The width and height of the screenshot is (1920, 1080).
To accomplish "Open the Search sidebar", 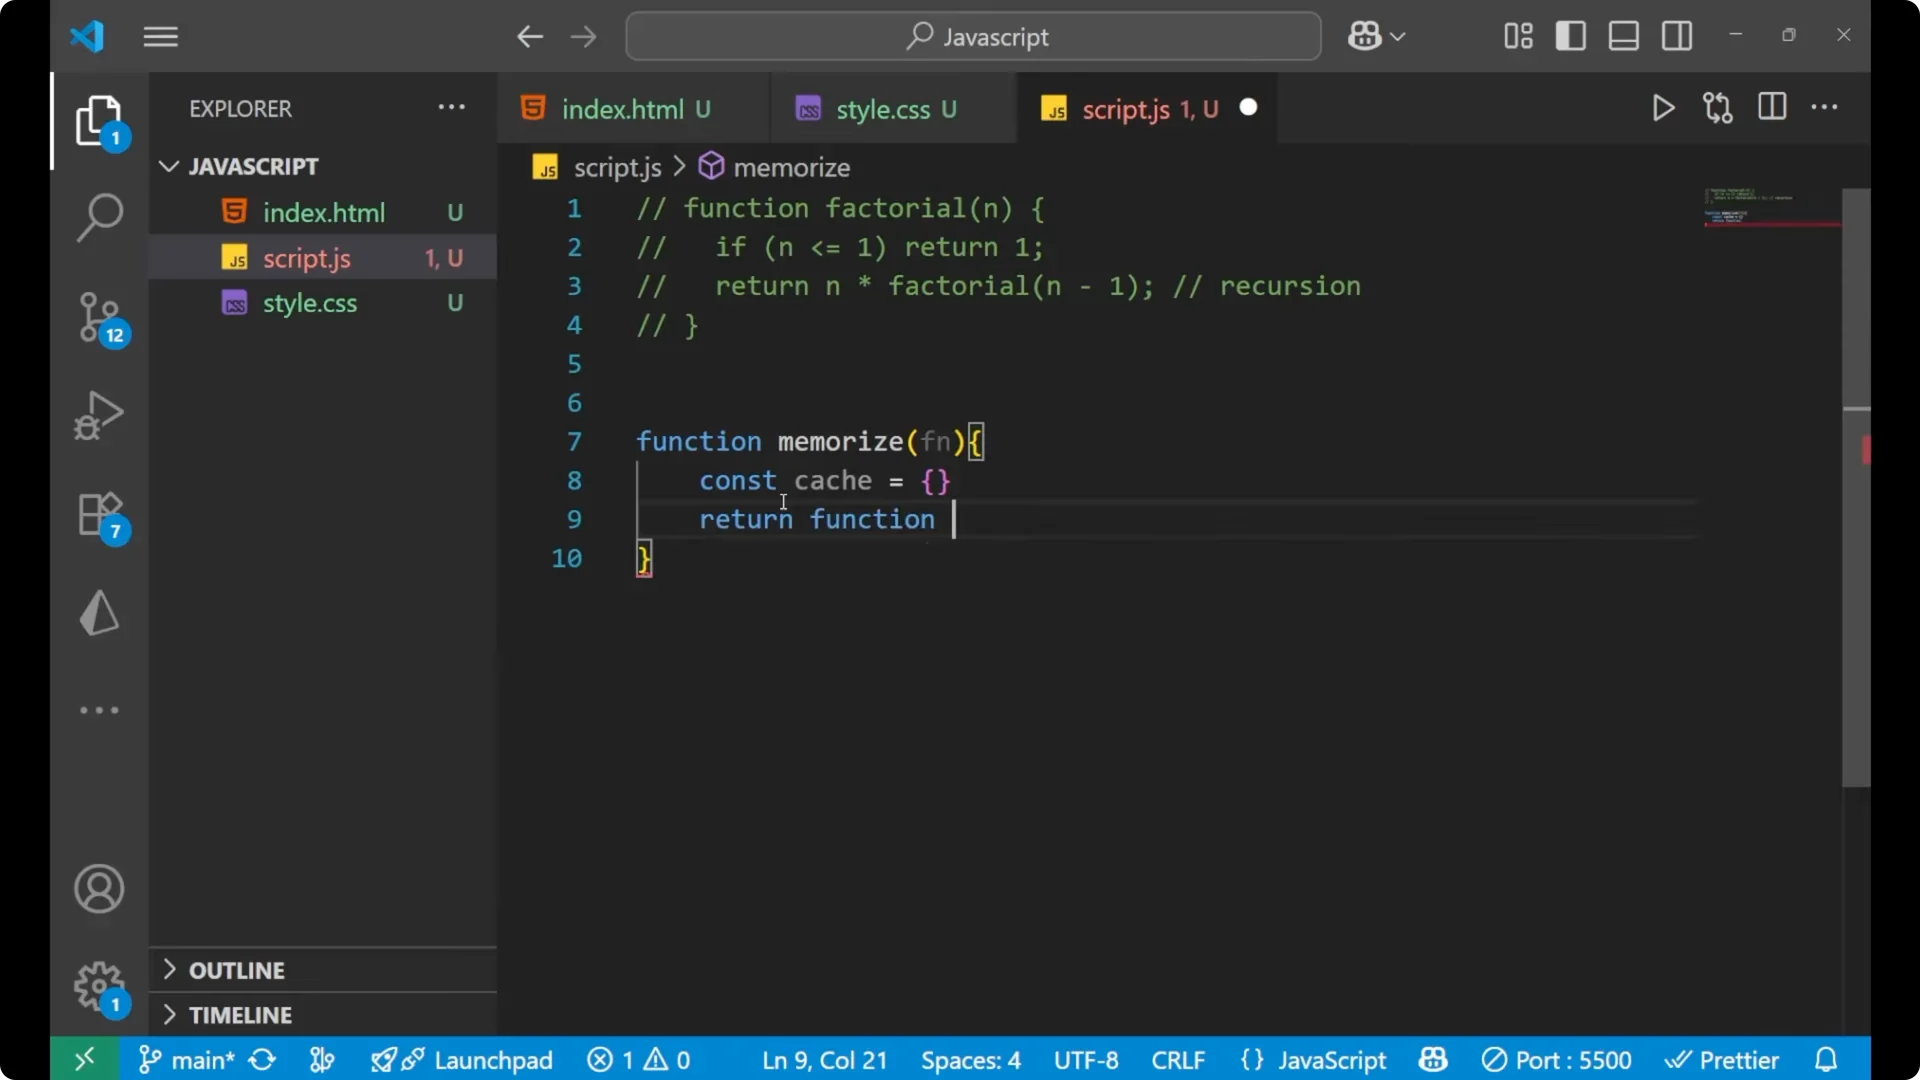I will pyautogui.click(x=98, y=216).
